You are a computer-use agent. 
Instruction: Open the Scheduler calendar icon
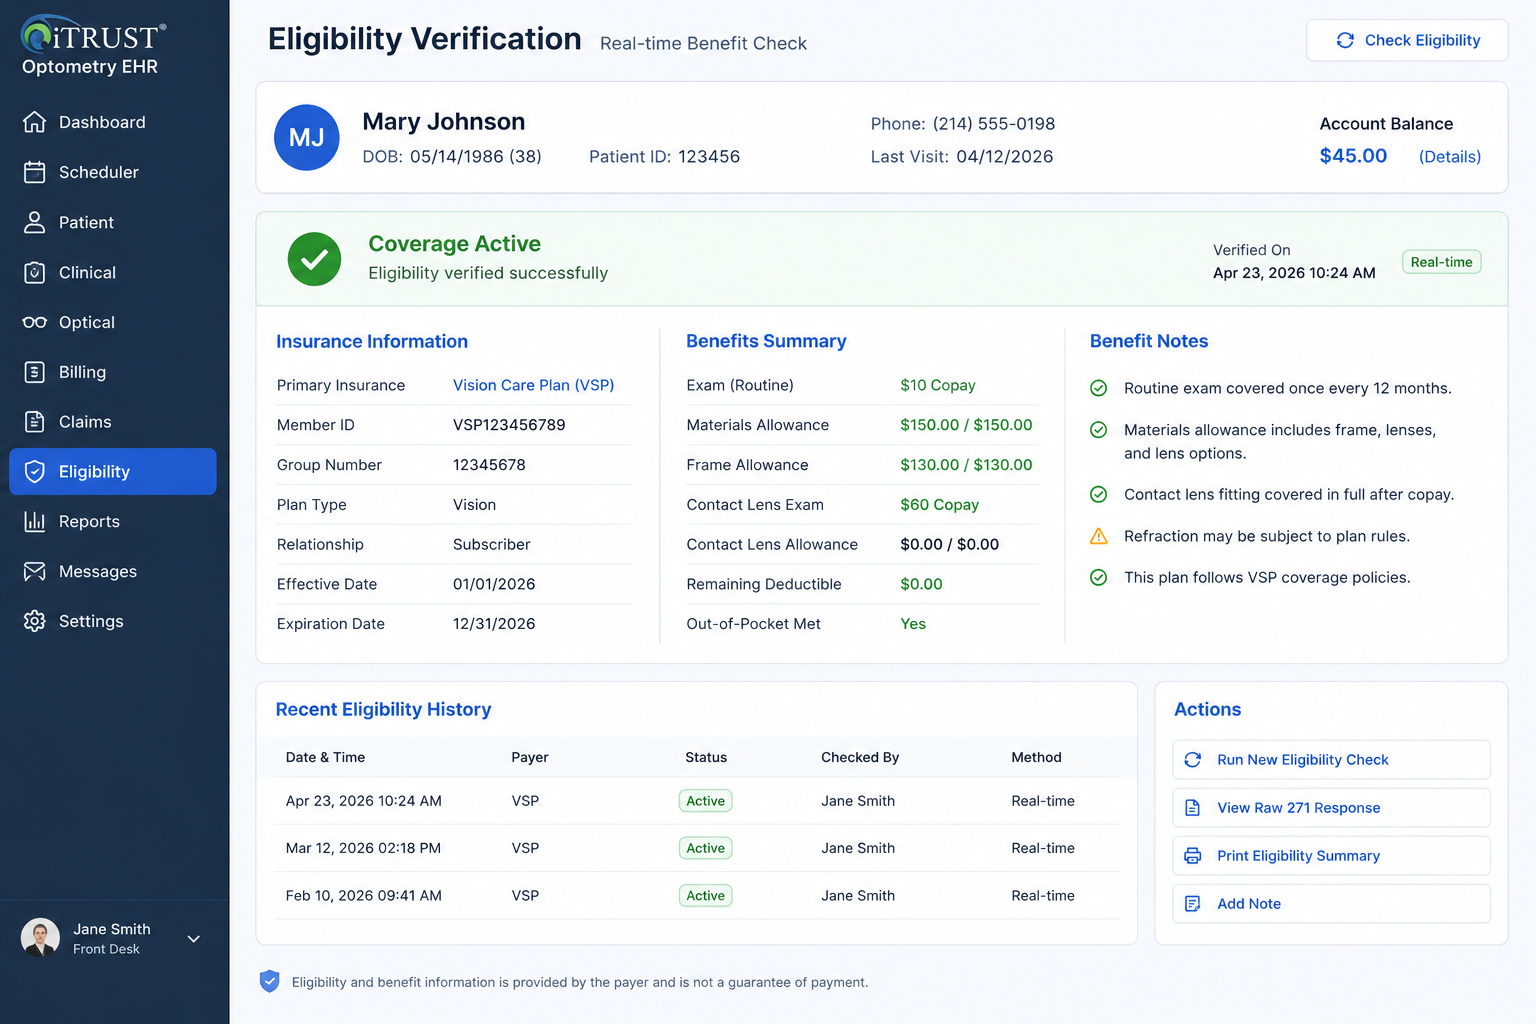pos(34,172)
